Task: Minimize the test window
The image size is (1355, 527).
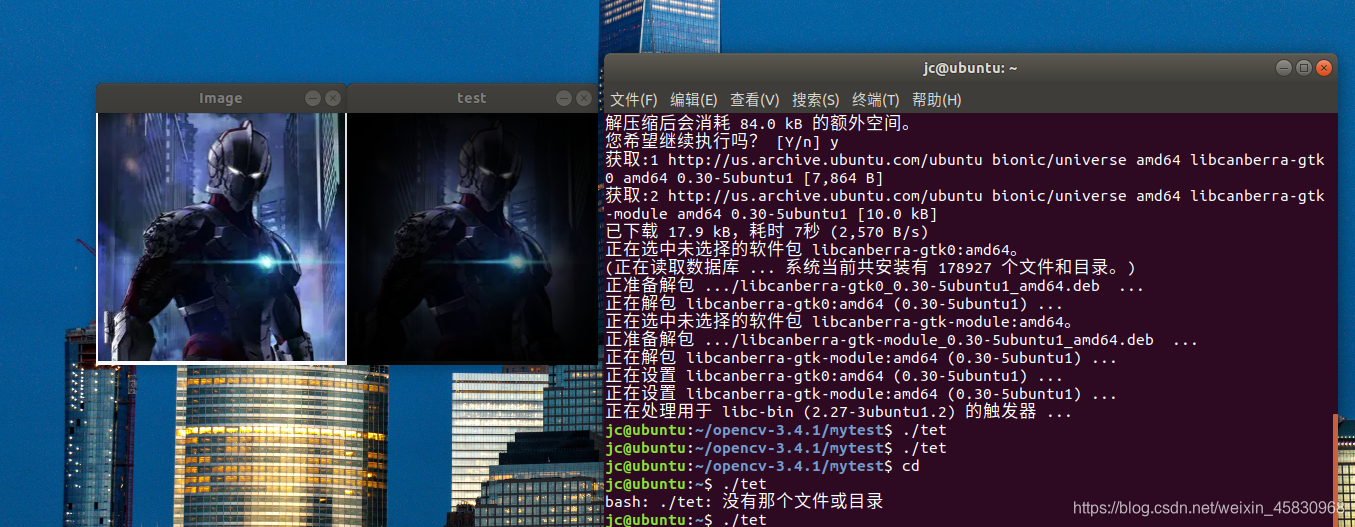Action: [564, 98]
